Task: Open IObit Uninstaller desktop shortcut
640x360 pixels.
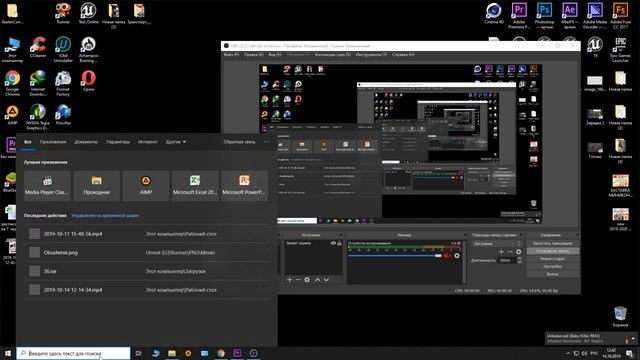Action: pyautogui.click(x=63, y=50)
